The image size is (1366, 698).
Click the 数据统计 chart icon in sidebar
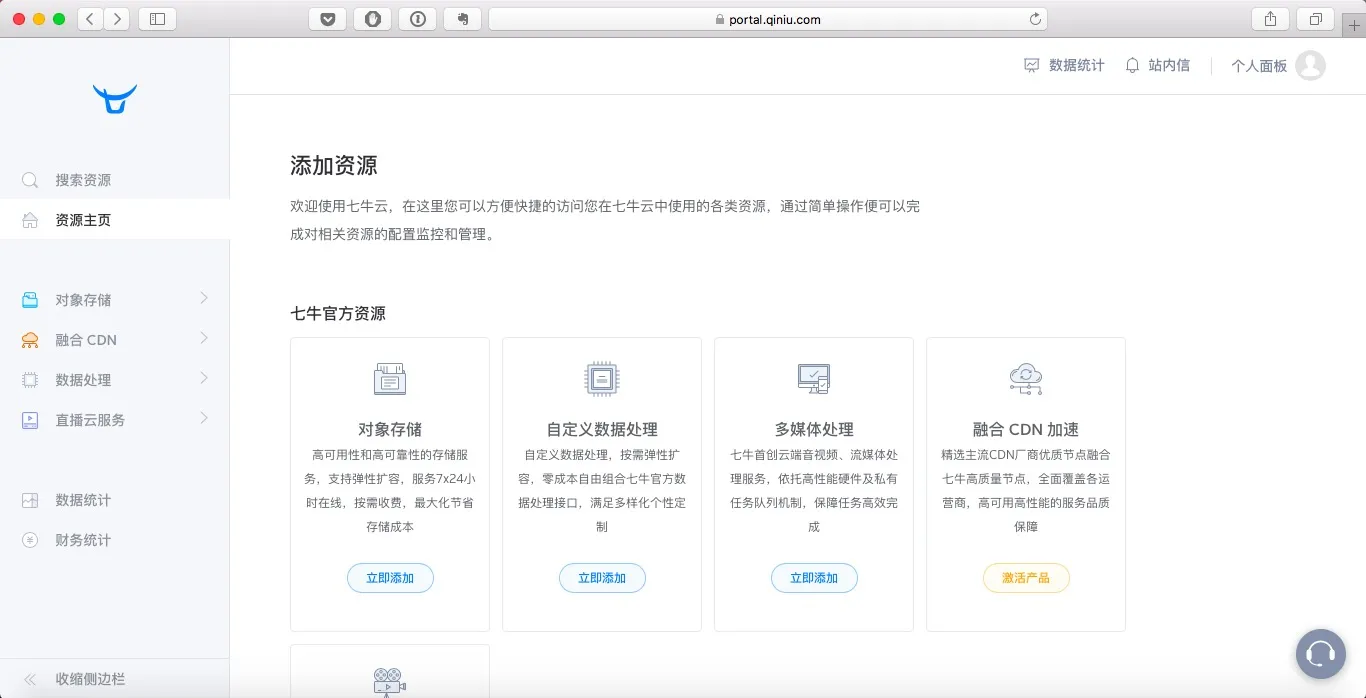pos(30,500)
